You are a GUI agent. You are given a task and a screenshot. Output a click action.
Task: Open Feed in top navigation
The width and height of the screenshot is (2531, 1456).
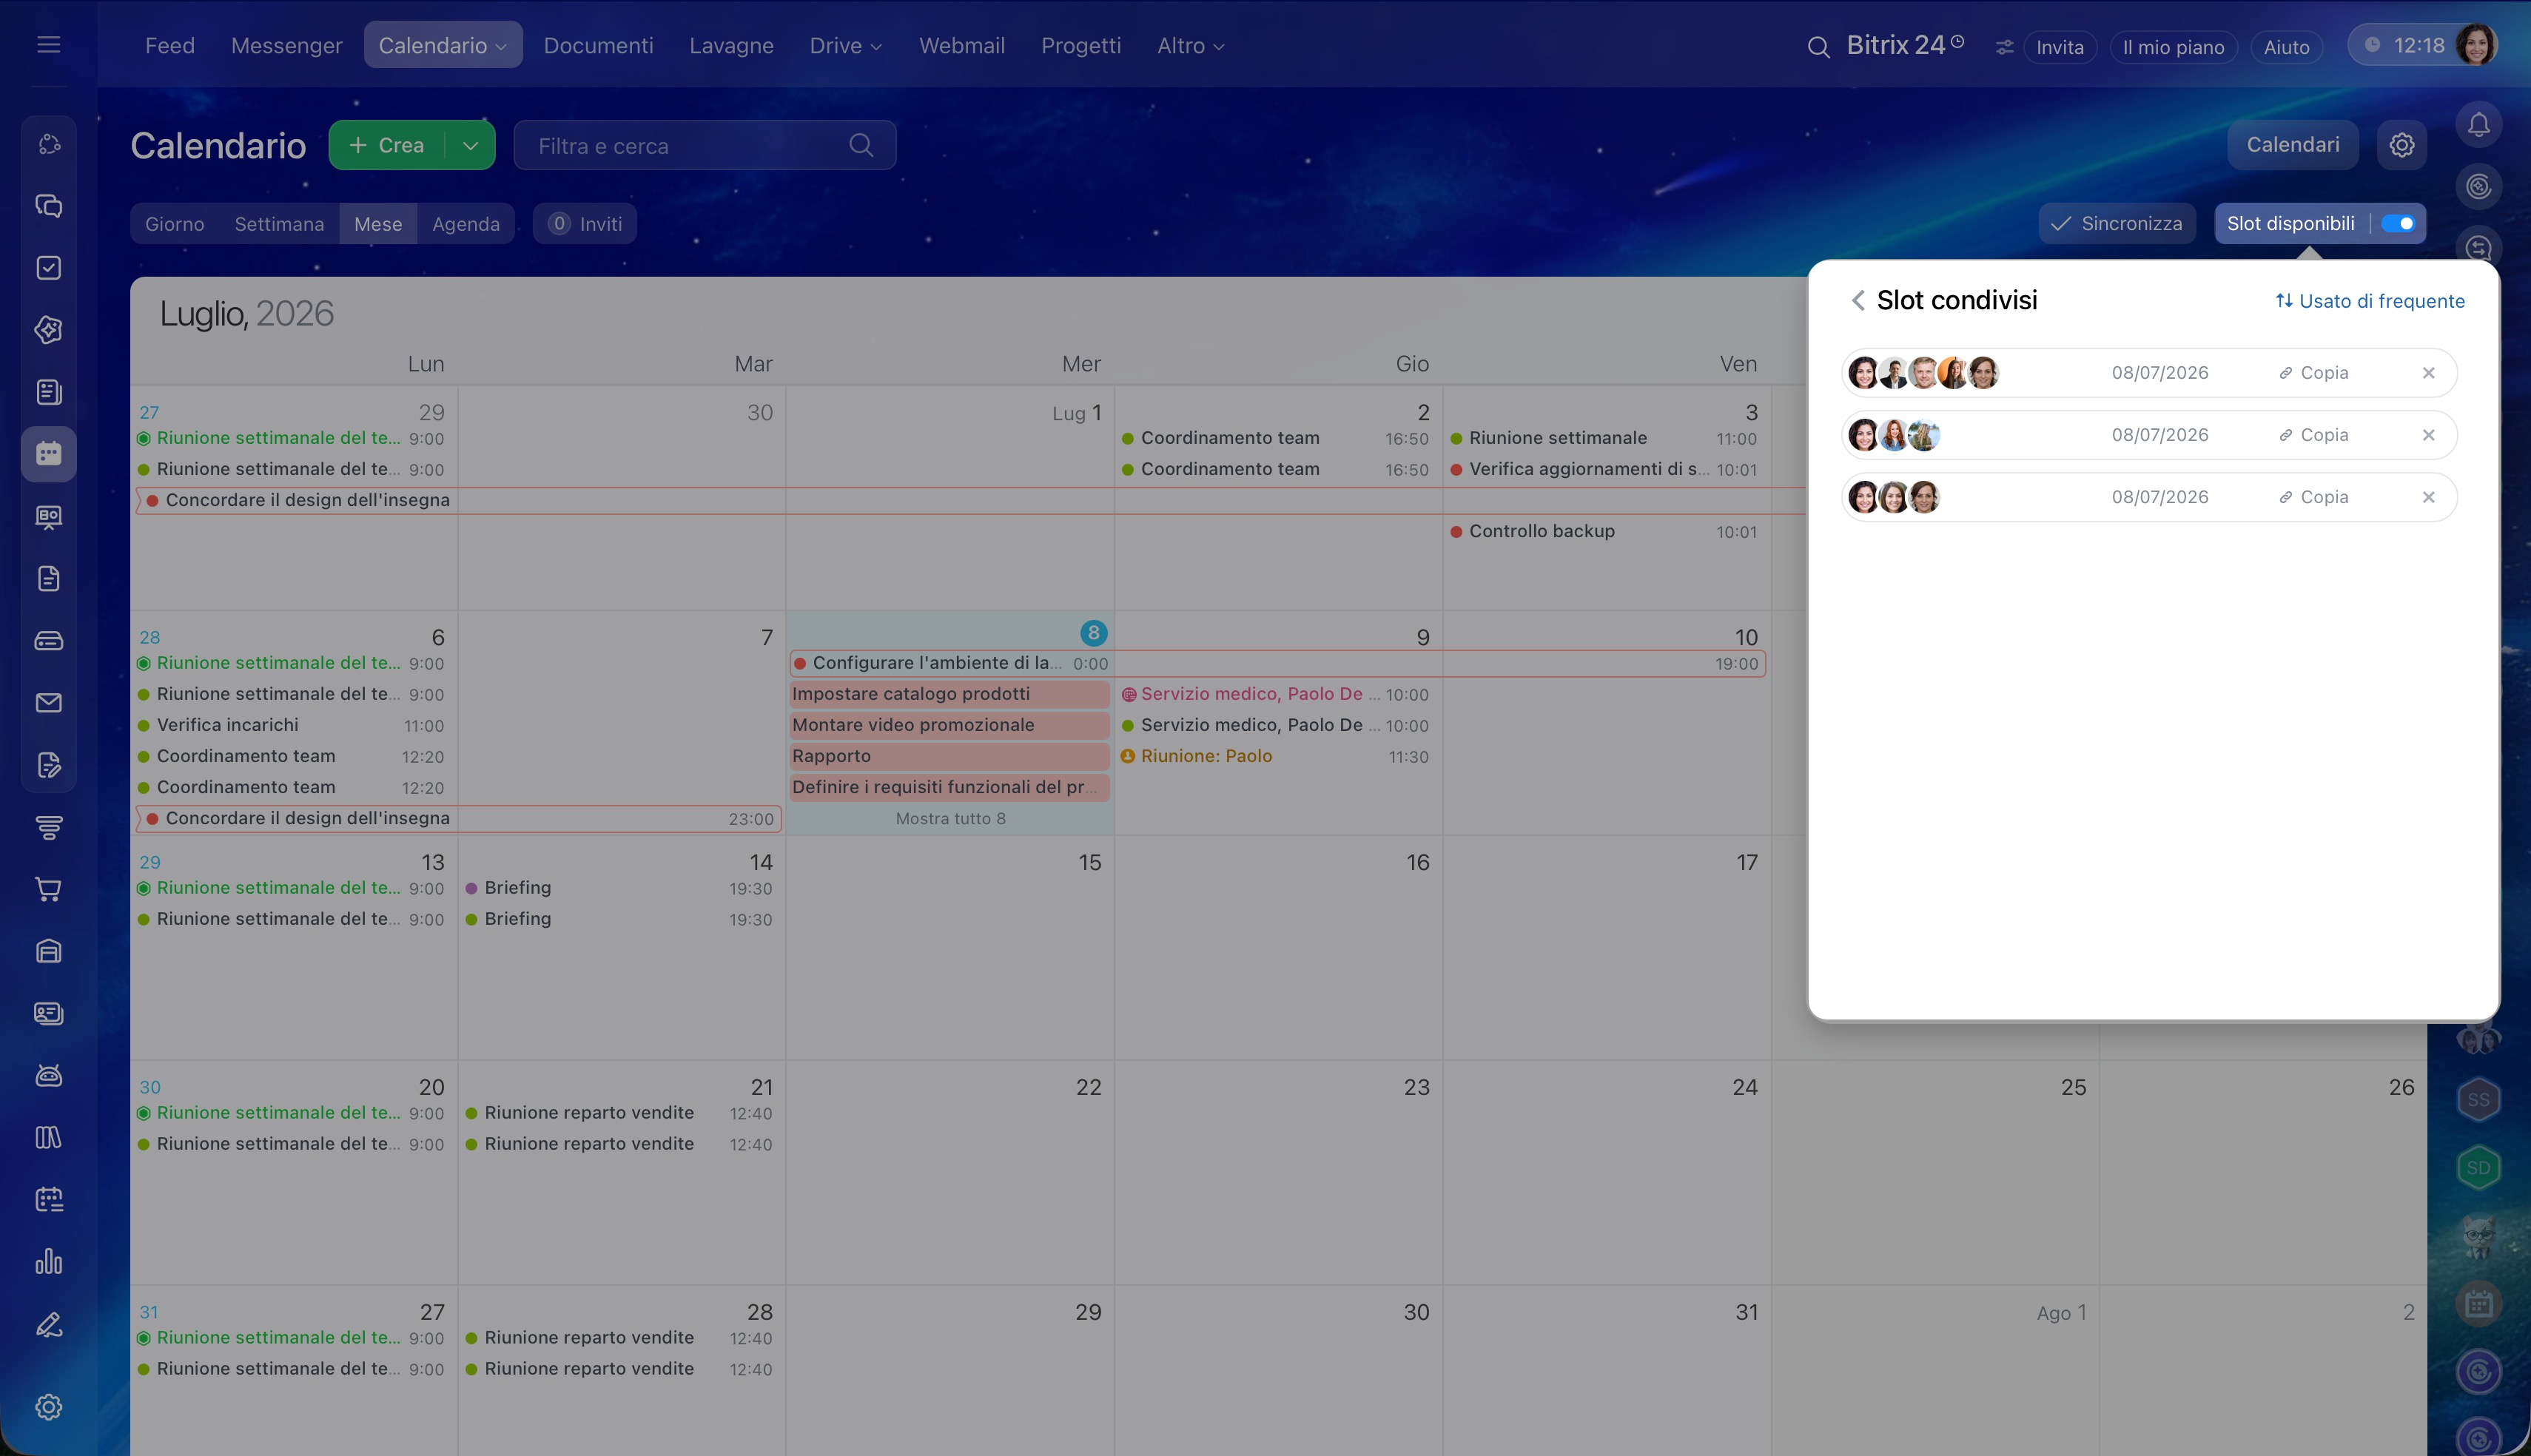(170, 46)
